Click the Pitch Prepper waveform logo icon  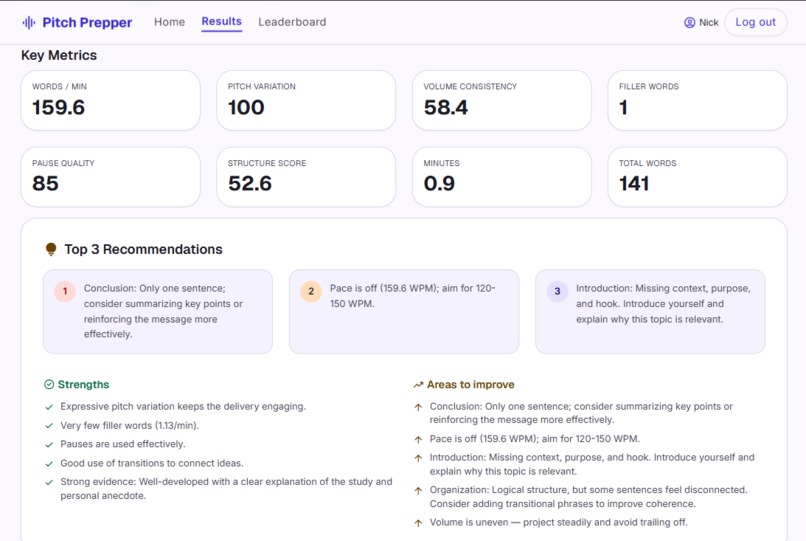[29, 23]
